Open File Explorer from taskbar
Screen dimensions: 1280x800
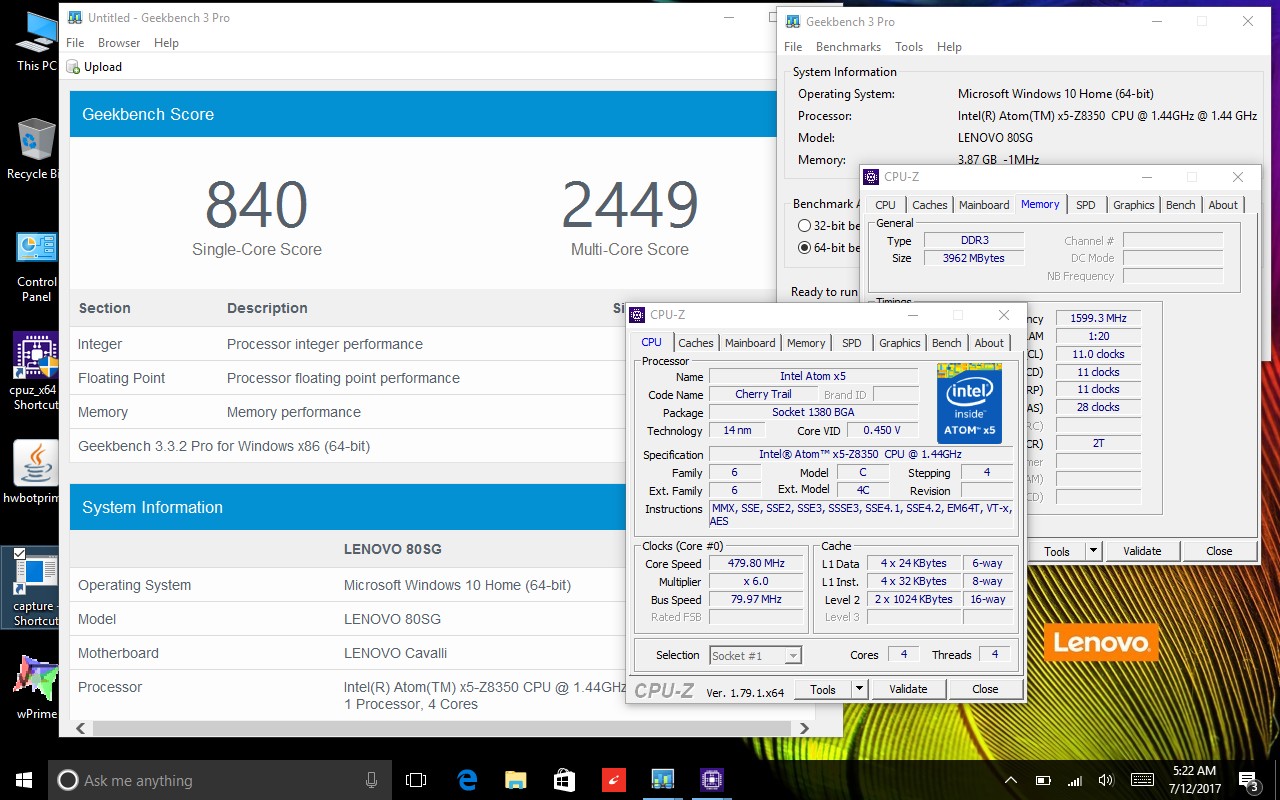(515, 780)
